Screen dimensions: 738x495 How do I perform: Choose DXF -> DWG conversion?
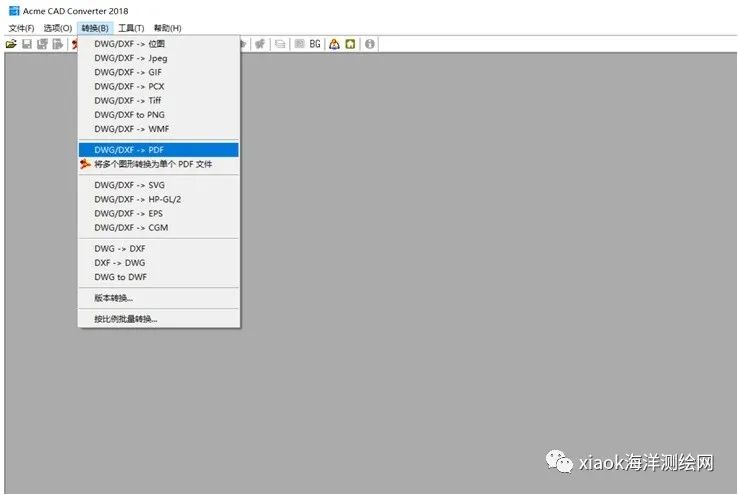click(x=159, y=263)
